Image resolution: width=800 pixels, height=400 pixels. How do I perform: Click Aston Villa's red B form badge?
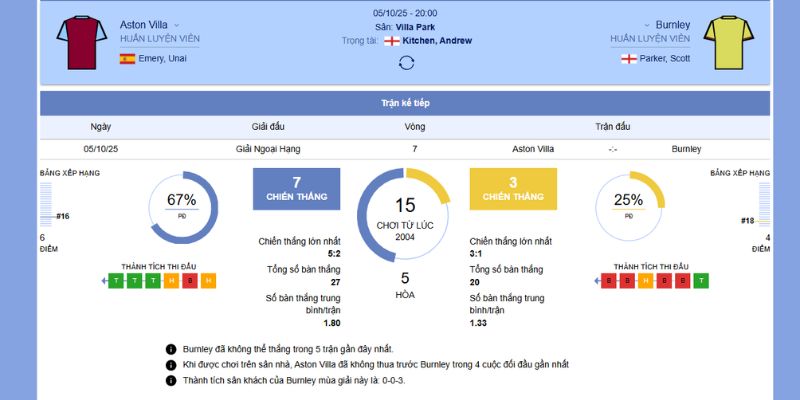tap(190, 281)
